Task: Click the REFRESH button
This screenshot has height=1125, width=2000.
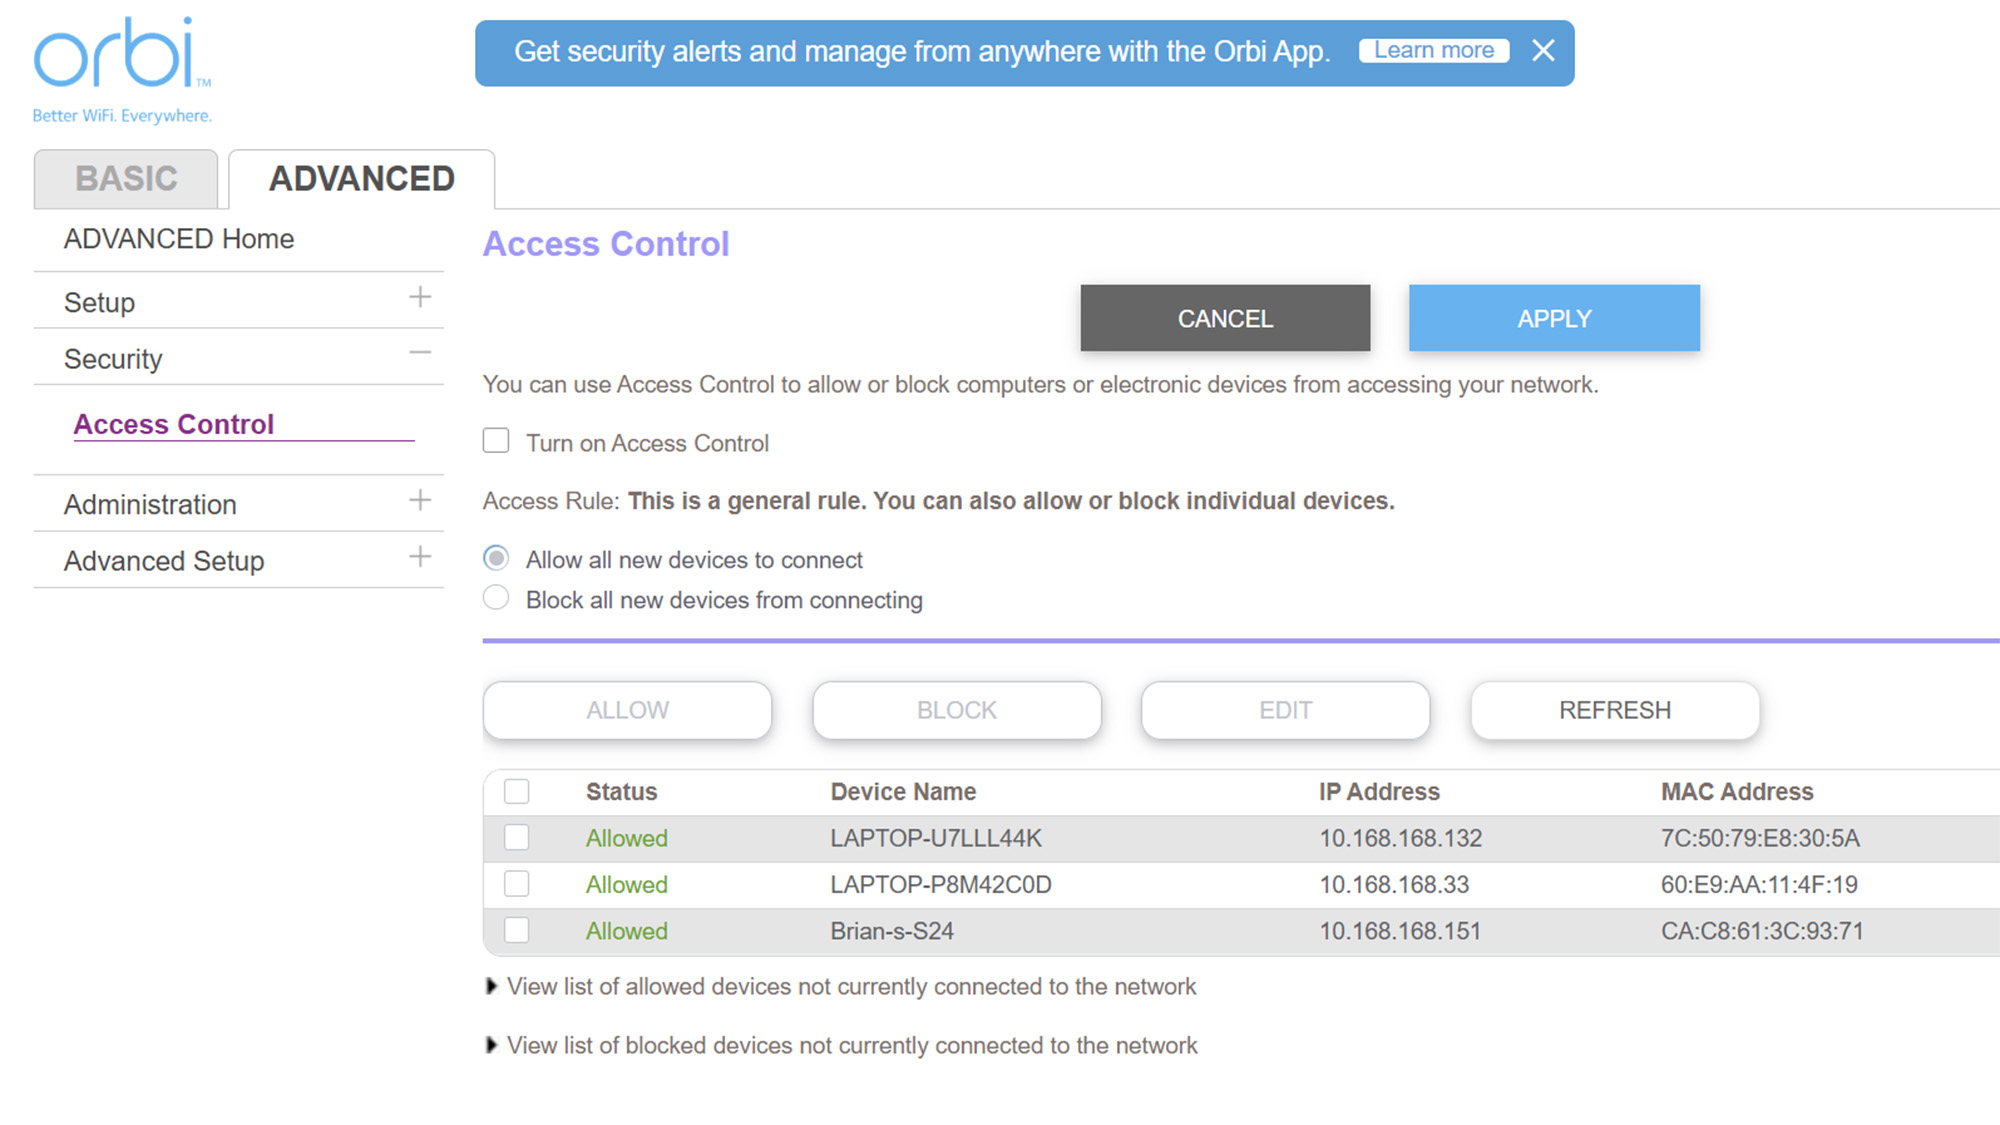Action: pyautogui.click(x=1614, y=710)
